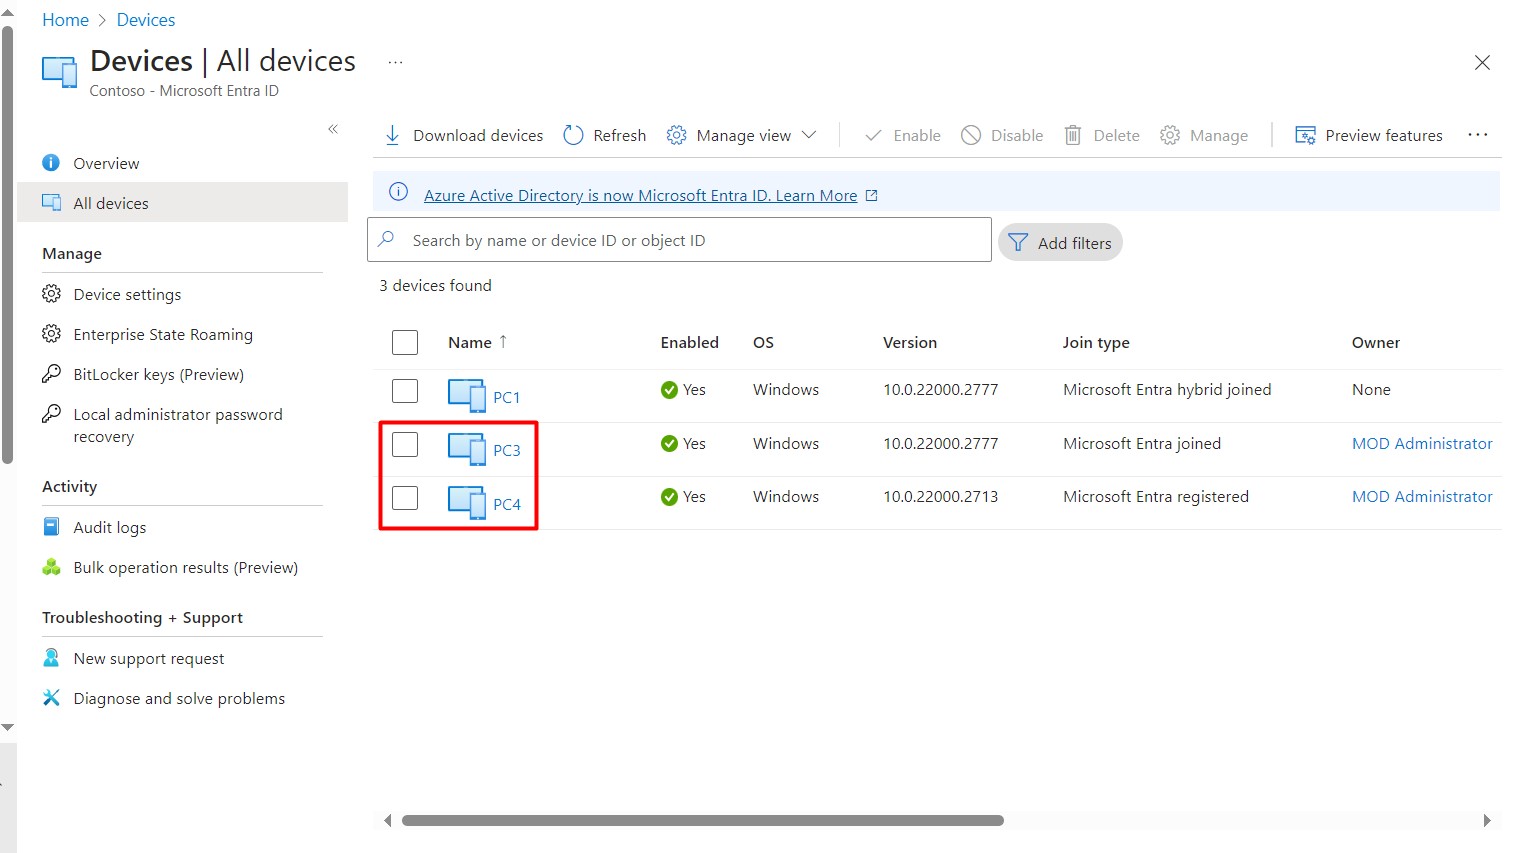Click the Join type column header
This screenshot has height=853, width=1521.
[1096, 342]
